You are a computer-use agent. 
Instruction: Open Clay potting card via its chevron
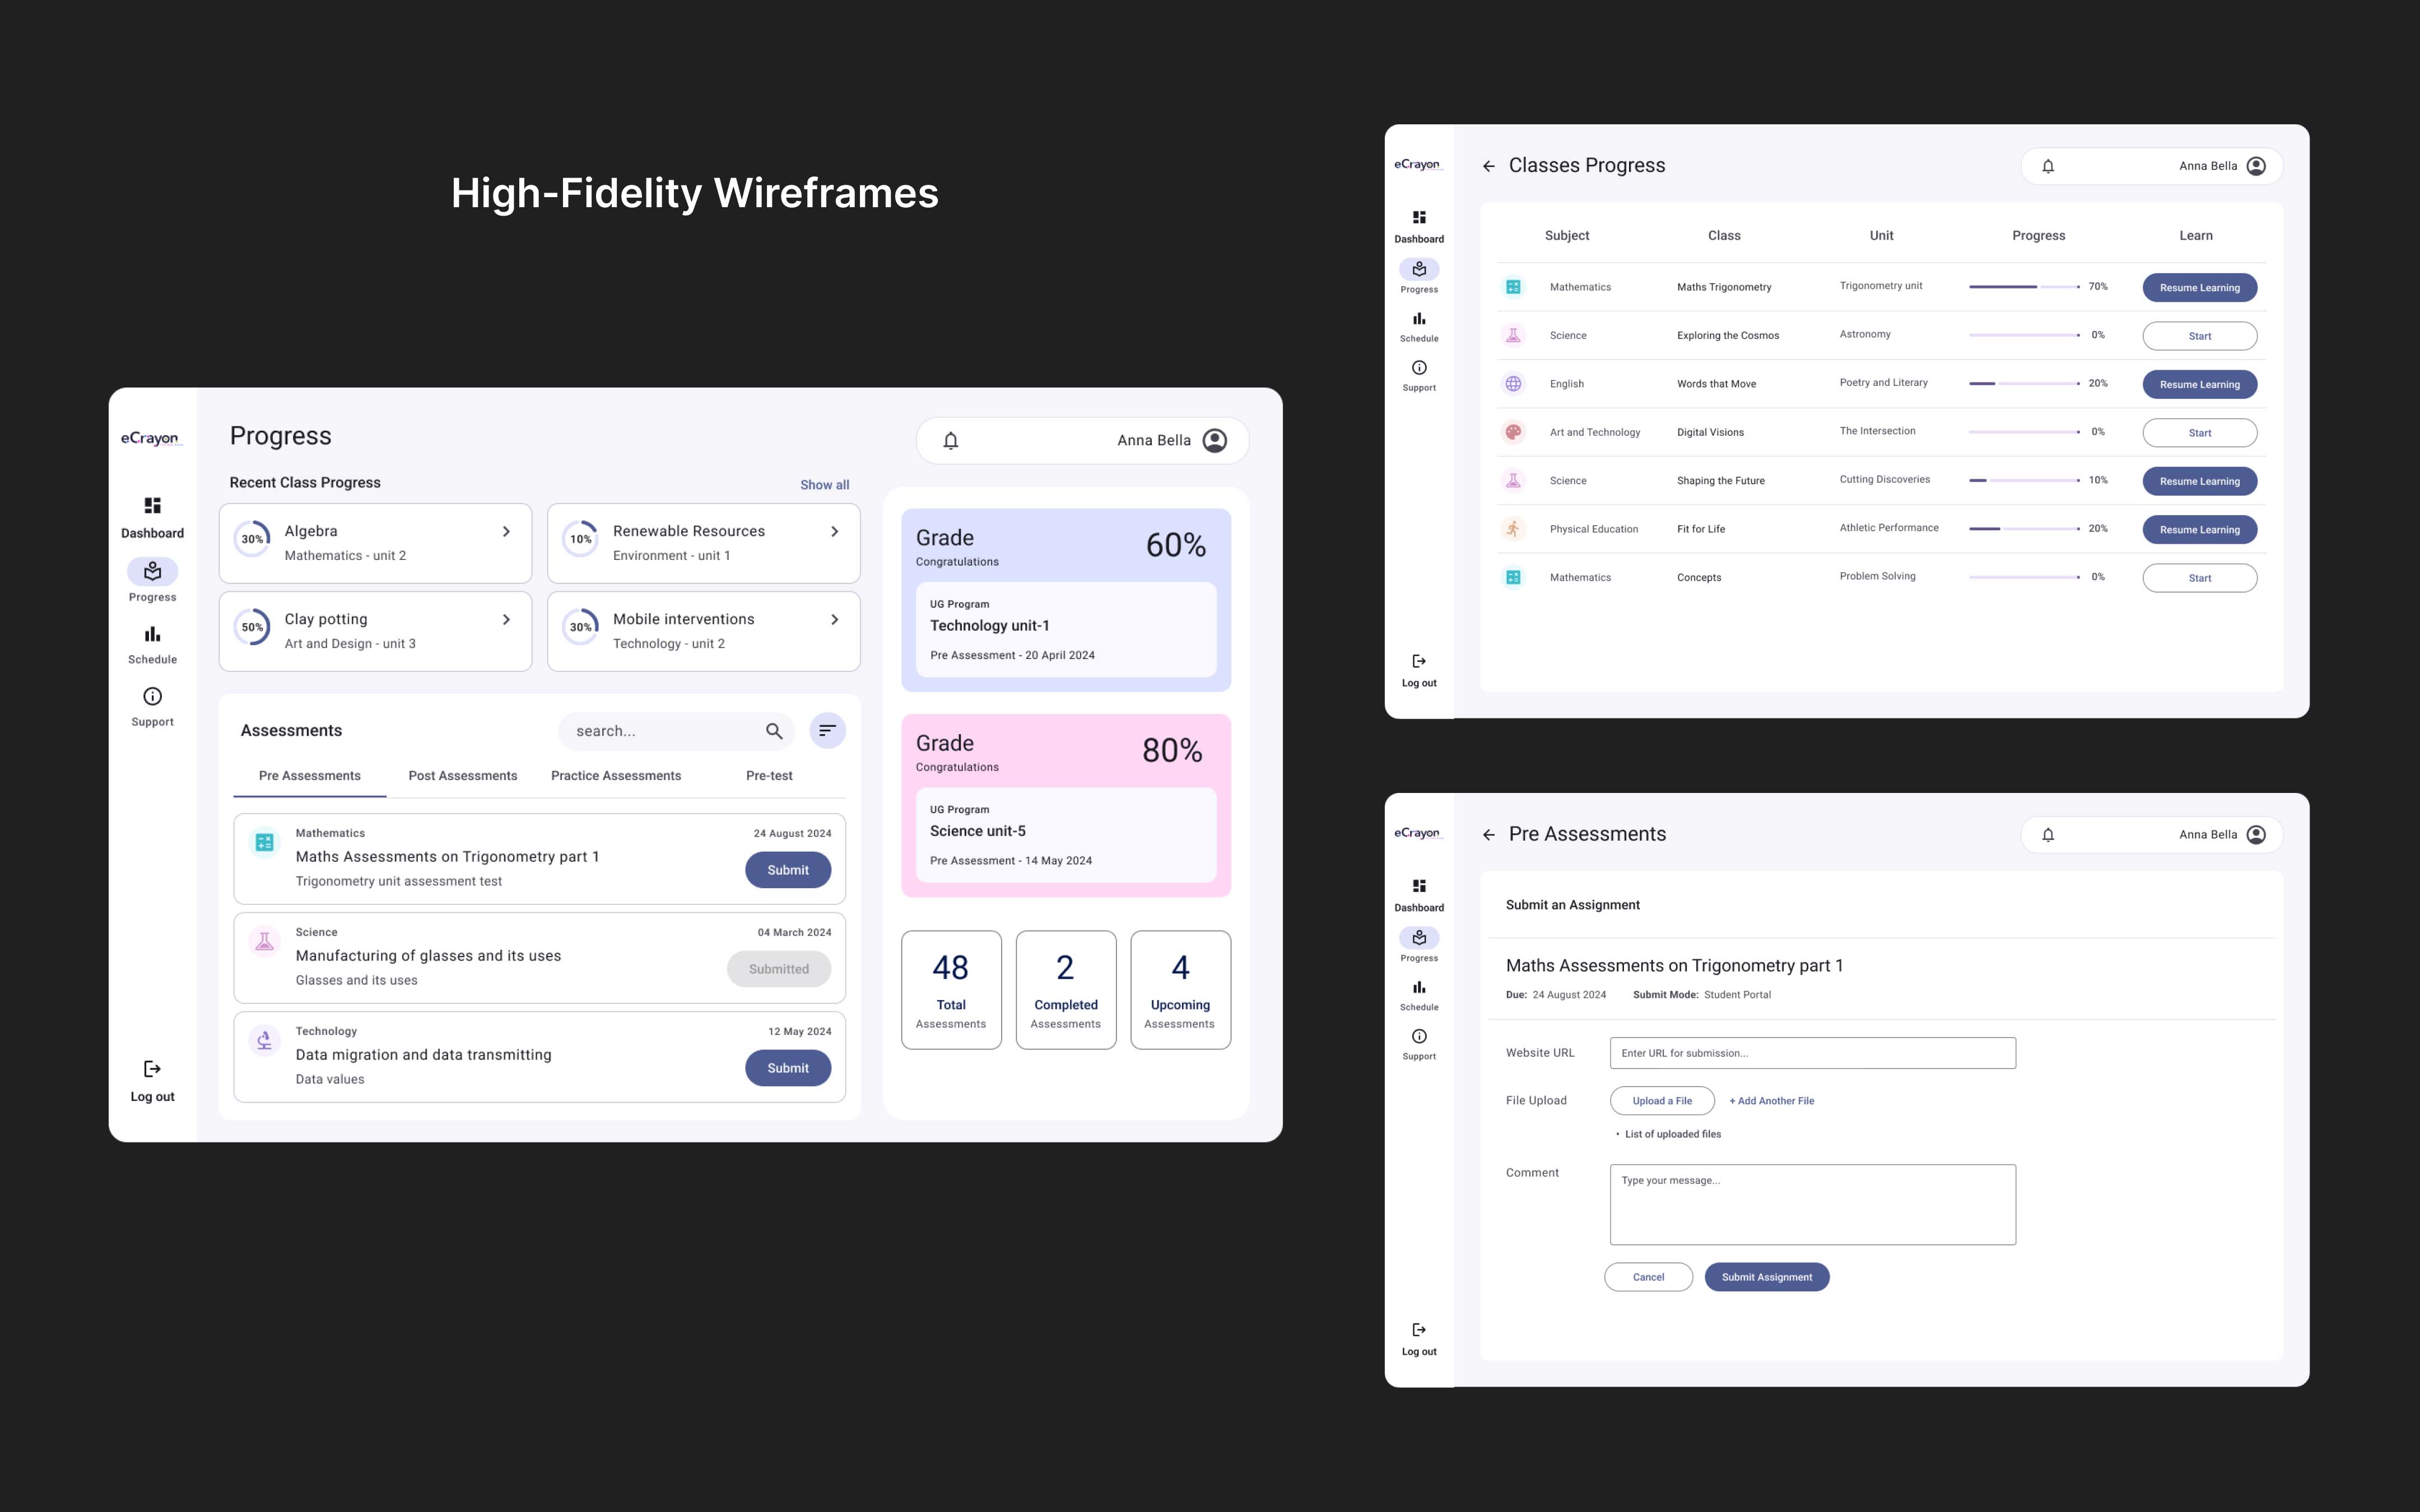506,620
